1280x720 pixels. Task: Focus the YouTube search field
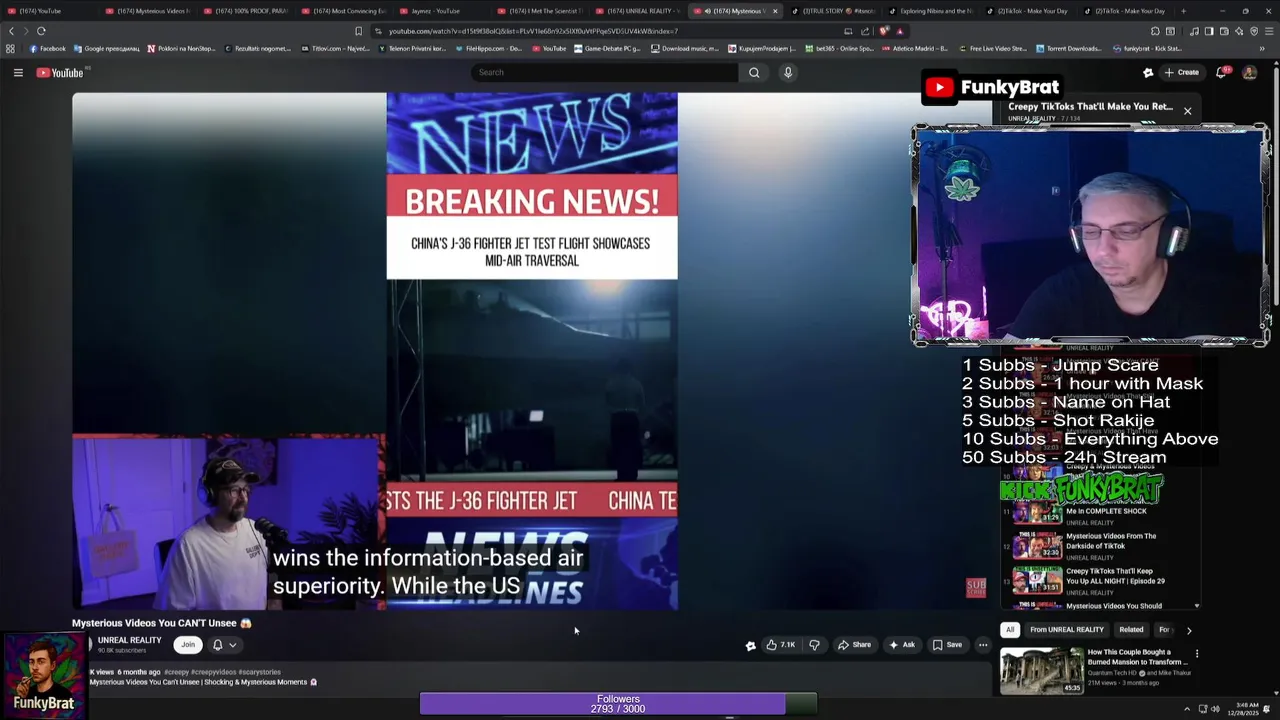click(605, 72)
